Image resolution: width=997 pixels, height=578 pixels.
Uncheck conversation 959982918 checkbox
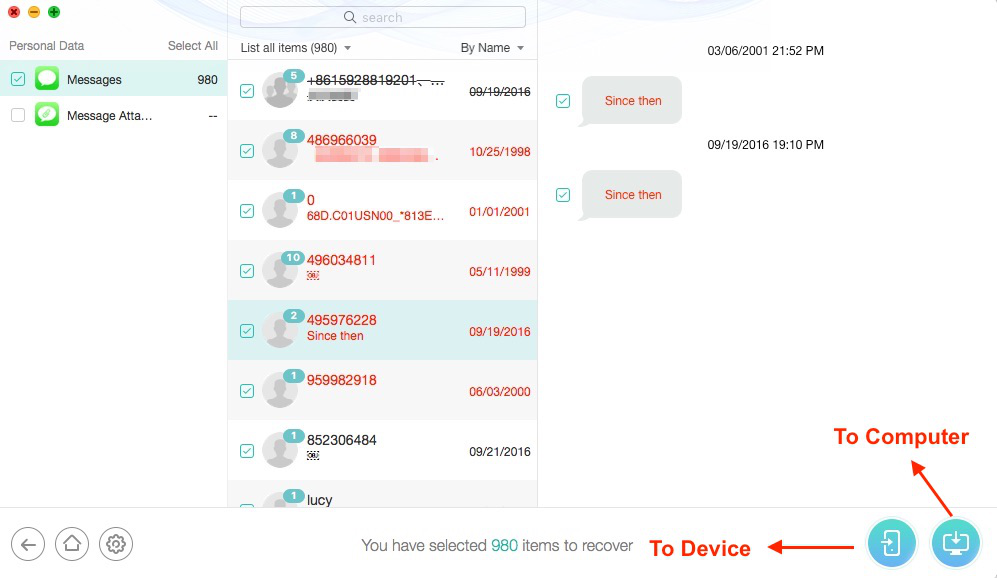(247, 391)
